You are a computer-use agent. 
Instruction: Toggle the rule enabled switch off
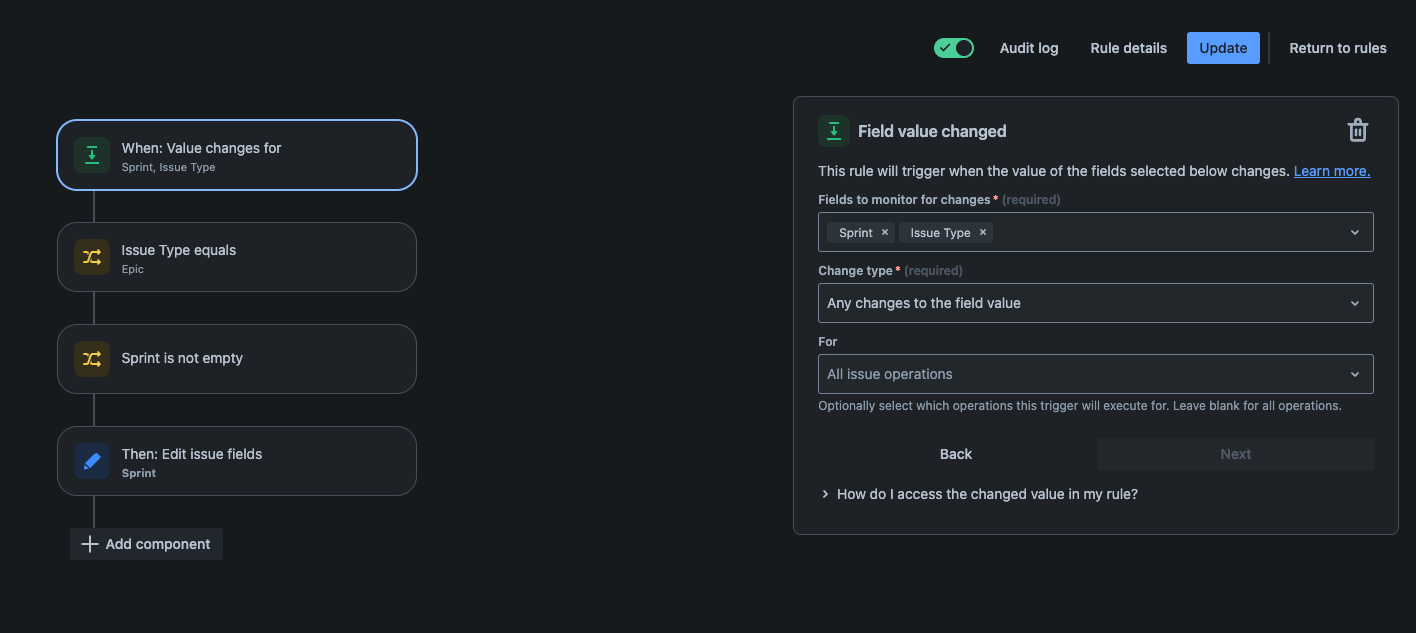pos(954,48)
